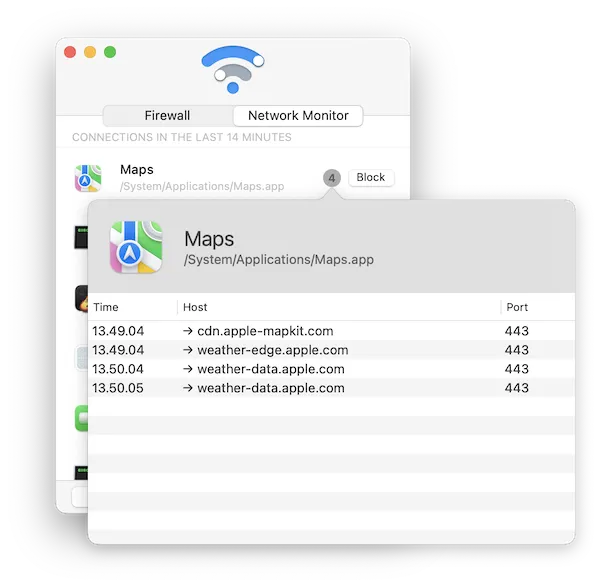Click the green Messages app icon

pos(82,418)
